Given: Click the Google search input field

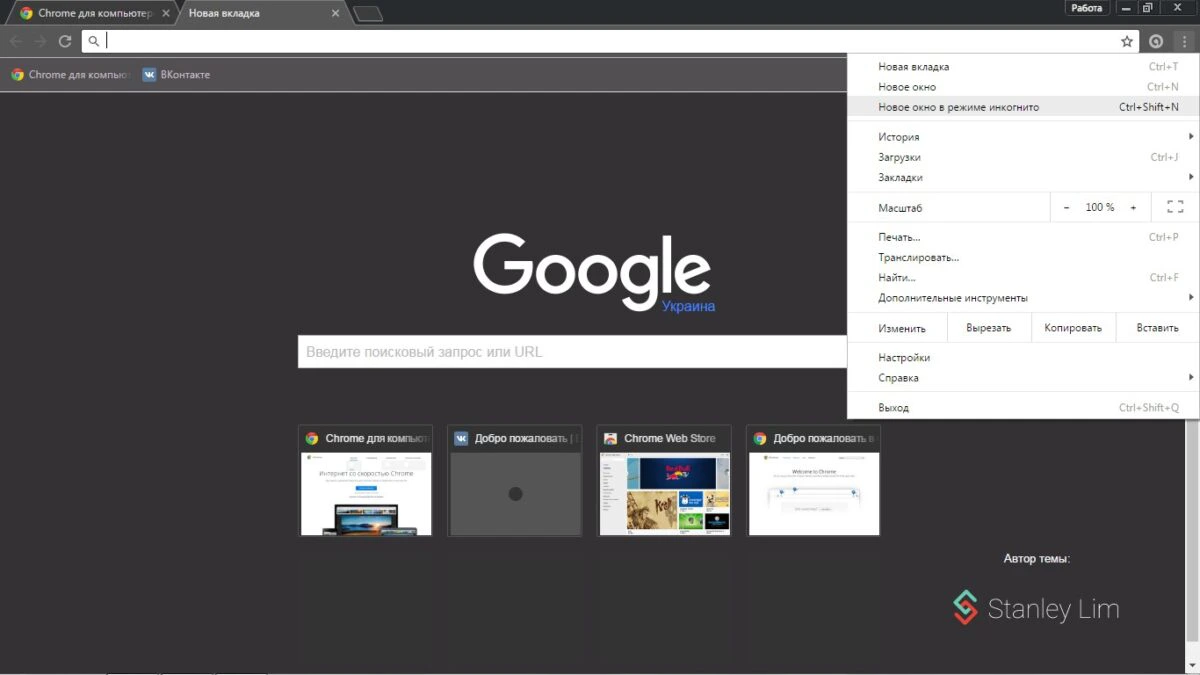Looking at the screenshot, I should point(572,352).
